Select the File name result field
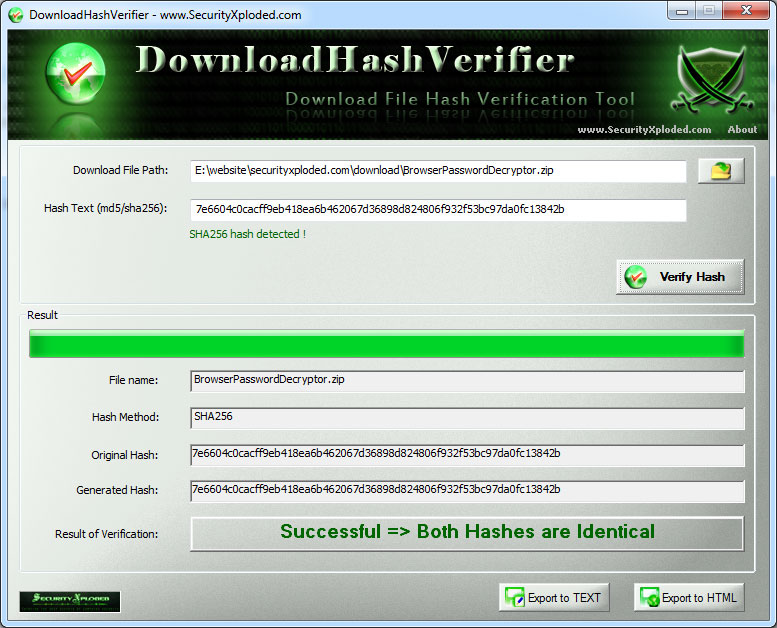This screenshot has height=628, width=777. [467, 381]
